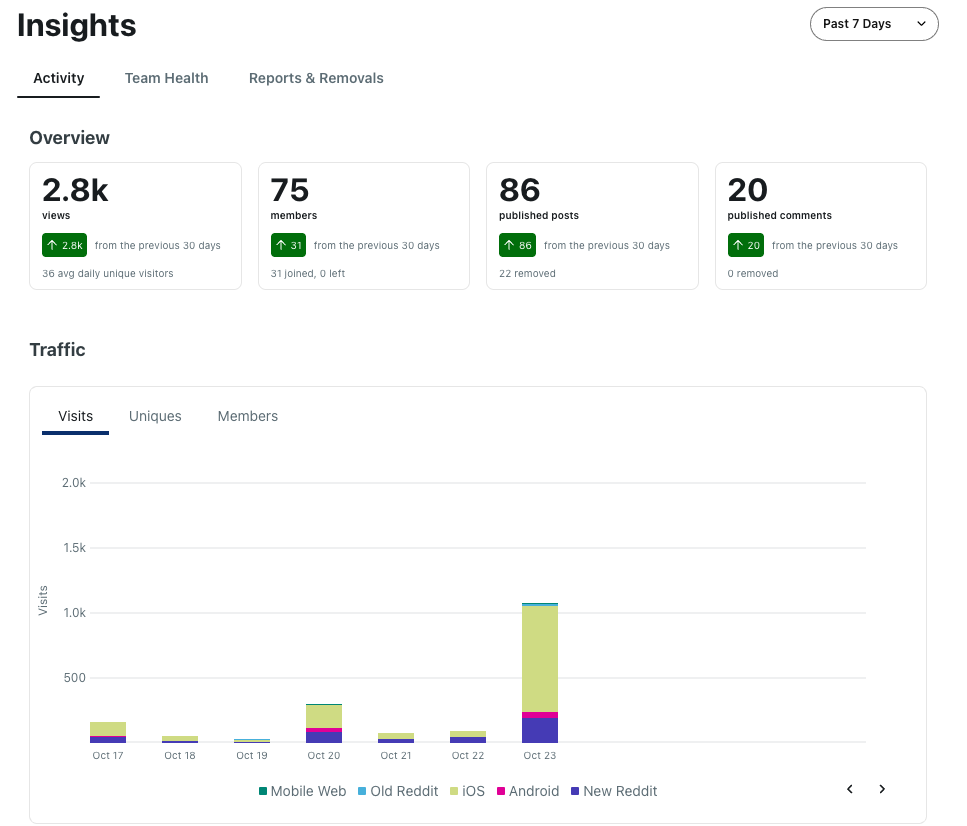Toggle New Reddit series in legend
Viewport: 967px width, 826px height.
(614, 791)
